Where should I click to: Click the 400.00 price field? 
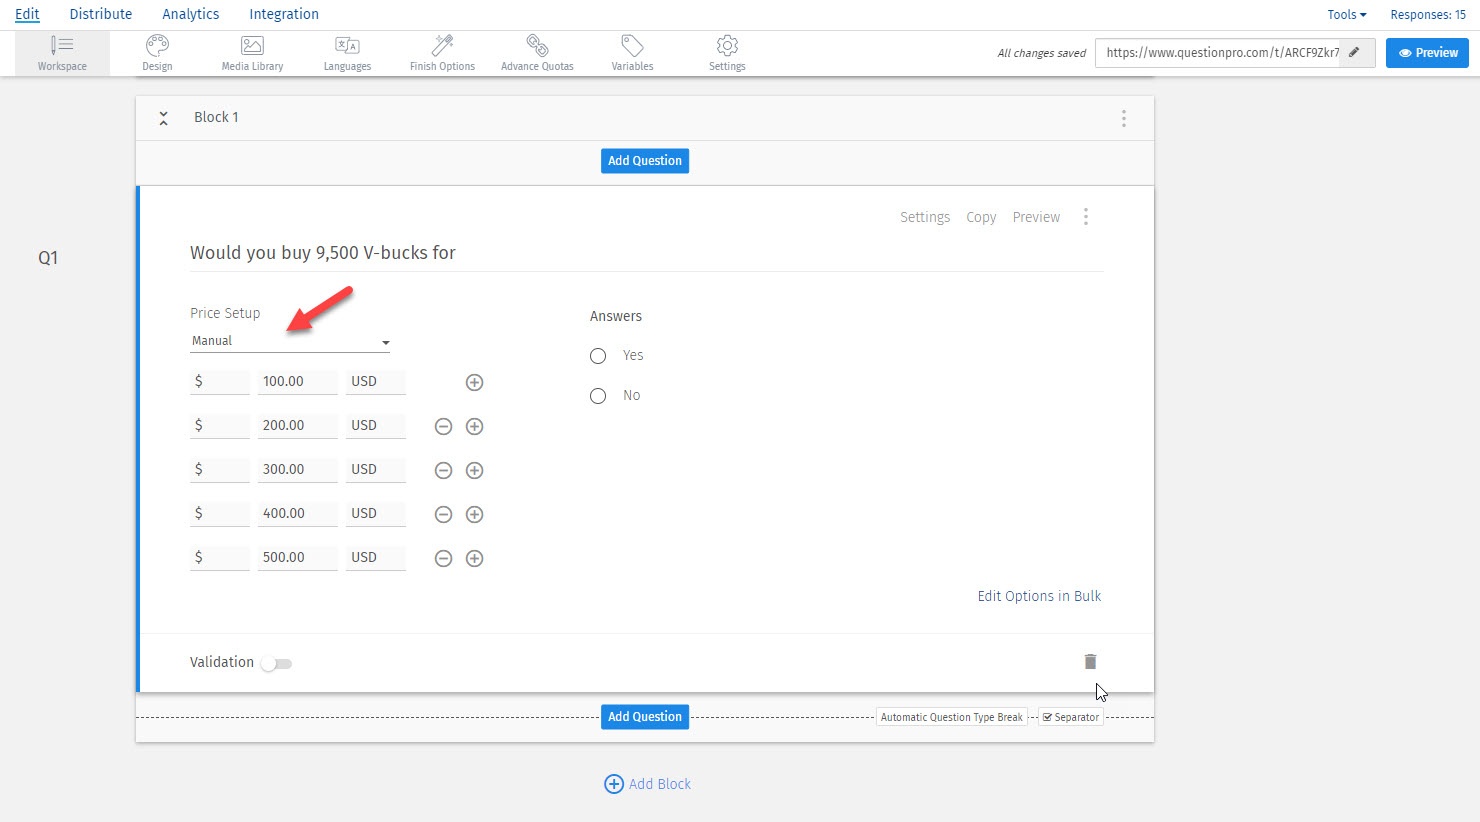(x=298, y=514)
